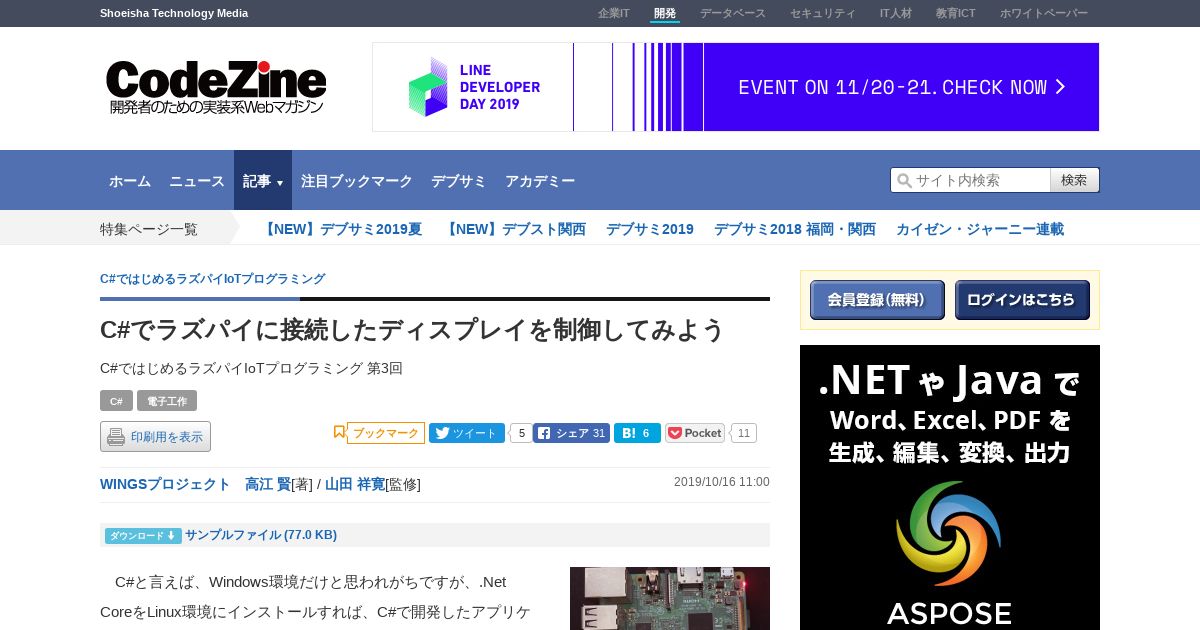
Task: Click the Raspberry Pi article thumbnail
Action: pos(670,598)
